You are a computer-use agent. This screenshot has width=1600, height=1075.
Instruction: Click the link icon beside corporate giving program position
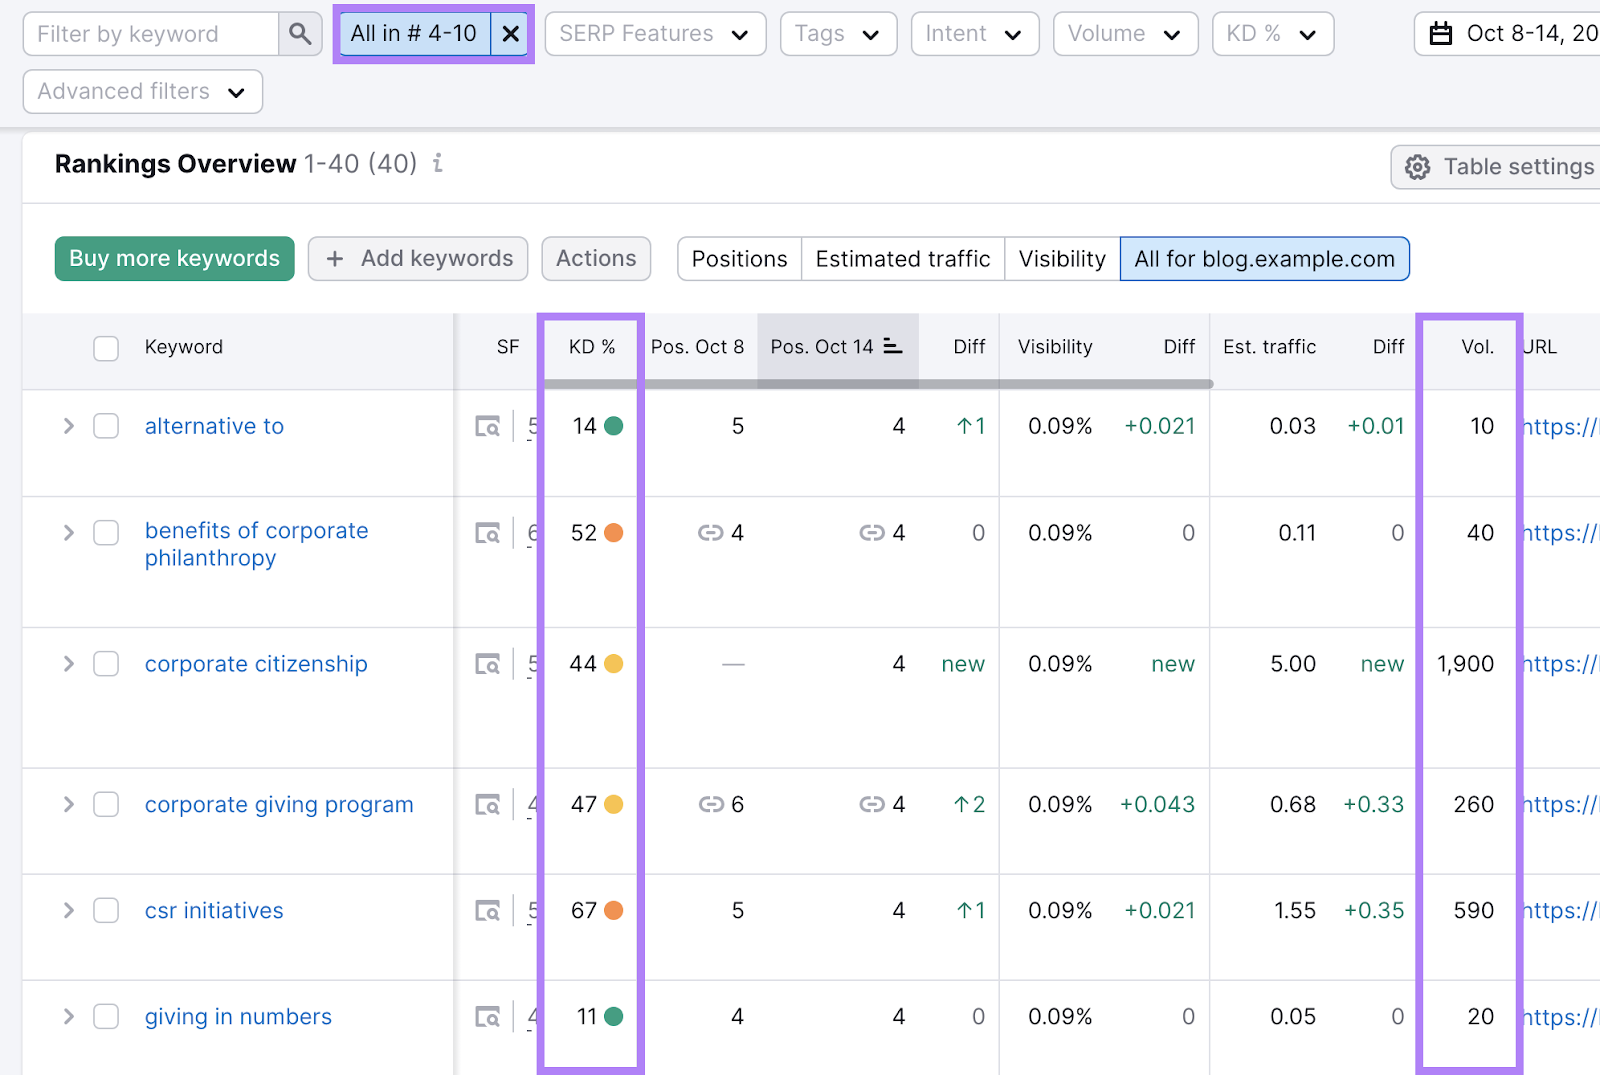point(711,804)
